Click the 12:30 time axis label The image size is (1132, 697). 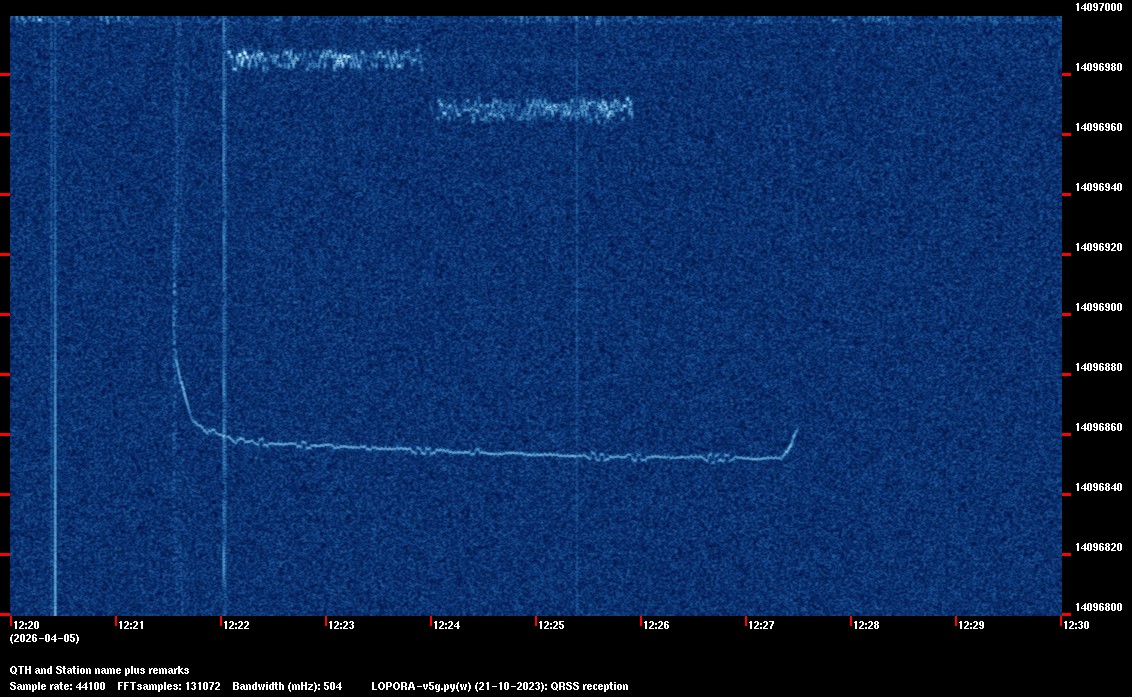1076,625
